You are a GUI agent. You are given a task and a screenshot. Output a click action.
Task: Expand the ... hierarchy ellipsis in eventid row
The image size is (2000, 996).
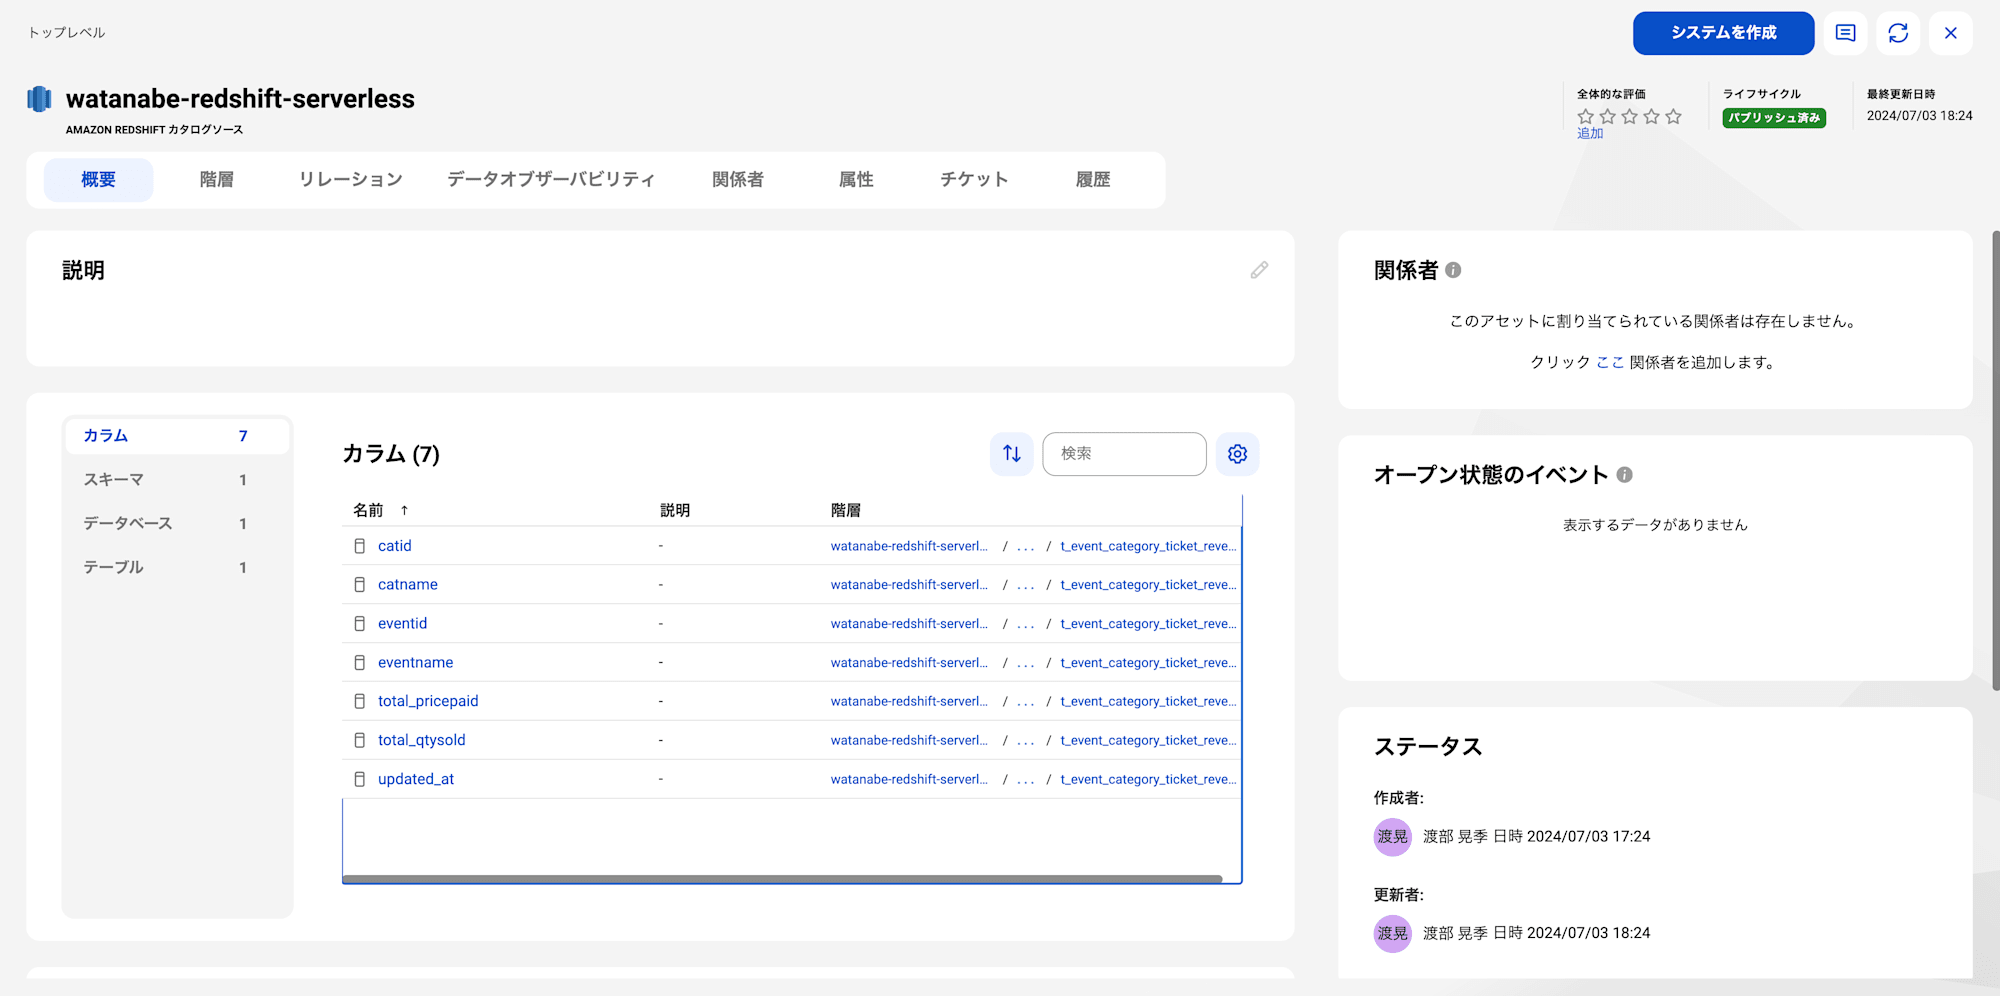pos(1026,624)
